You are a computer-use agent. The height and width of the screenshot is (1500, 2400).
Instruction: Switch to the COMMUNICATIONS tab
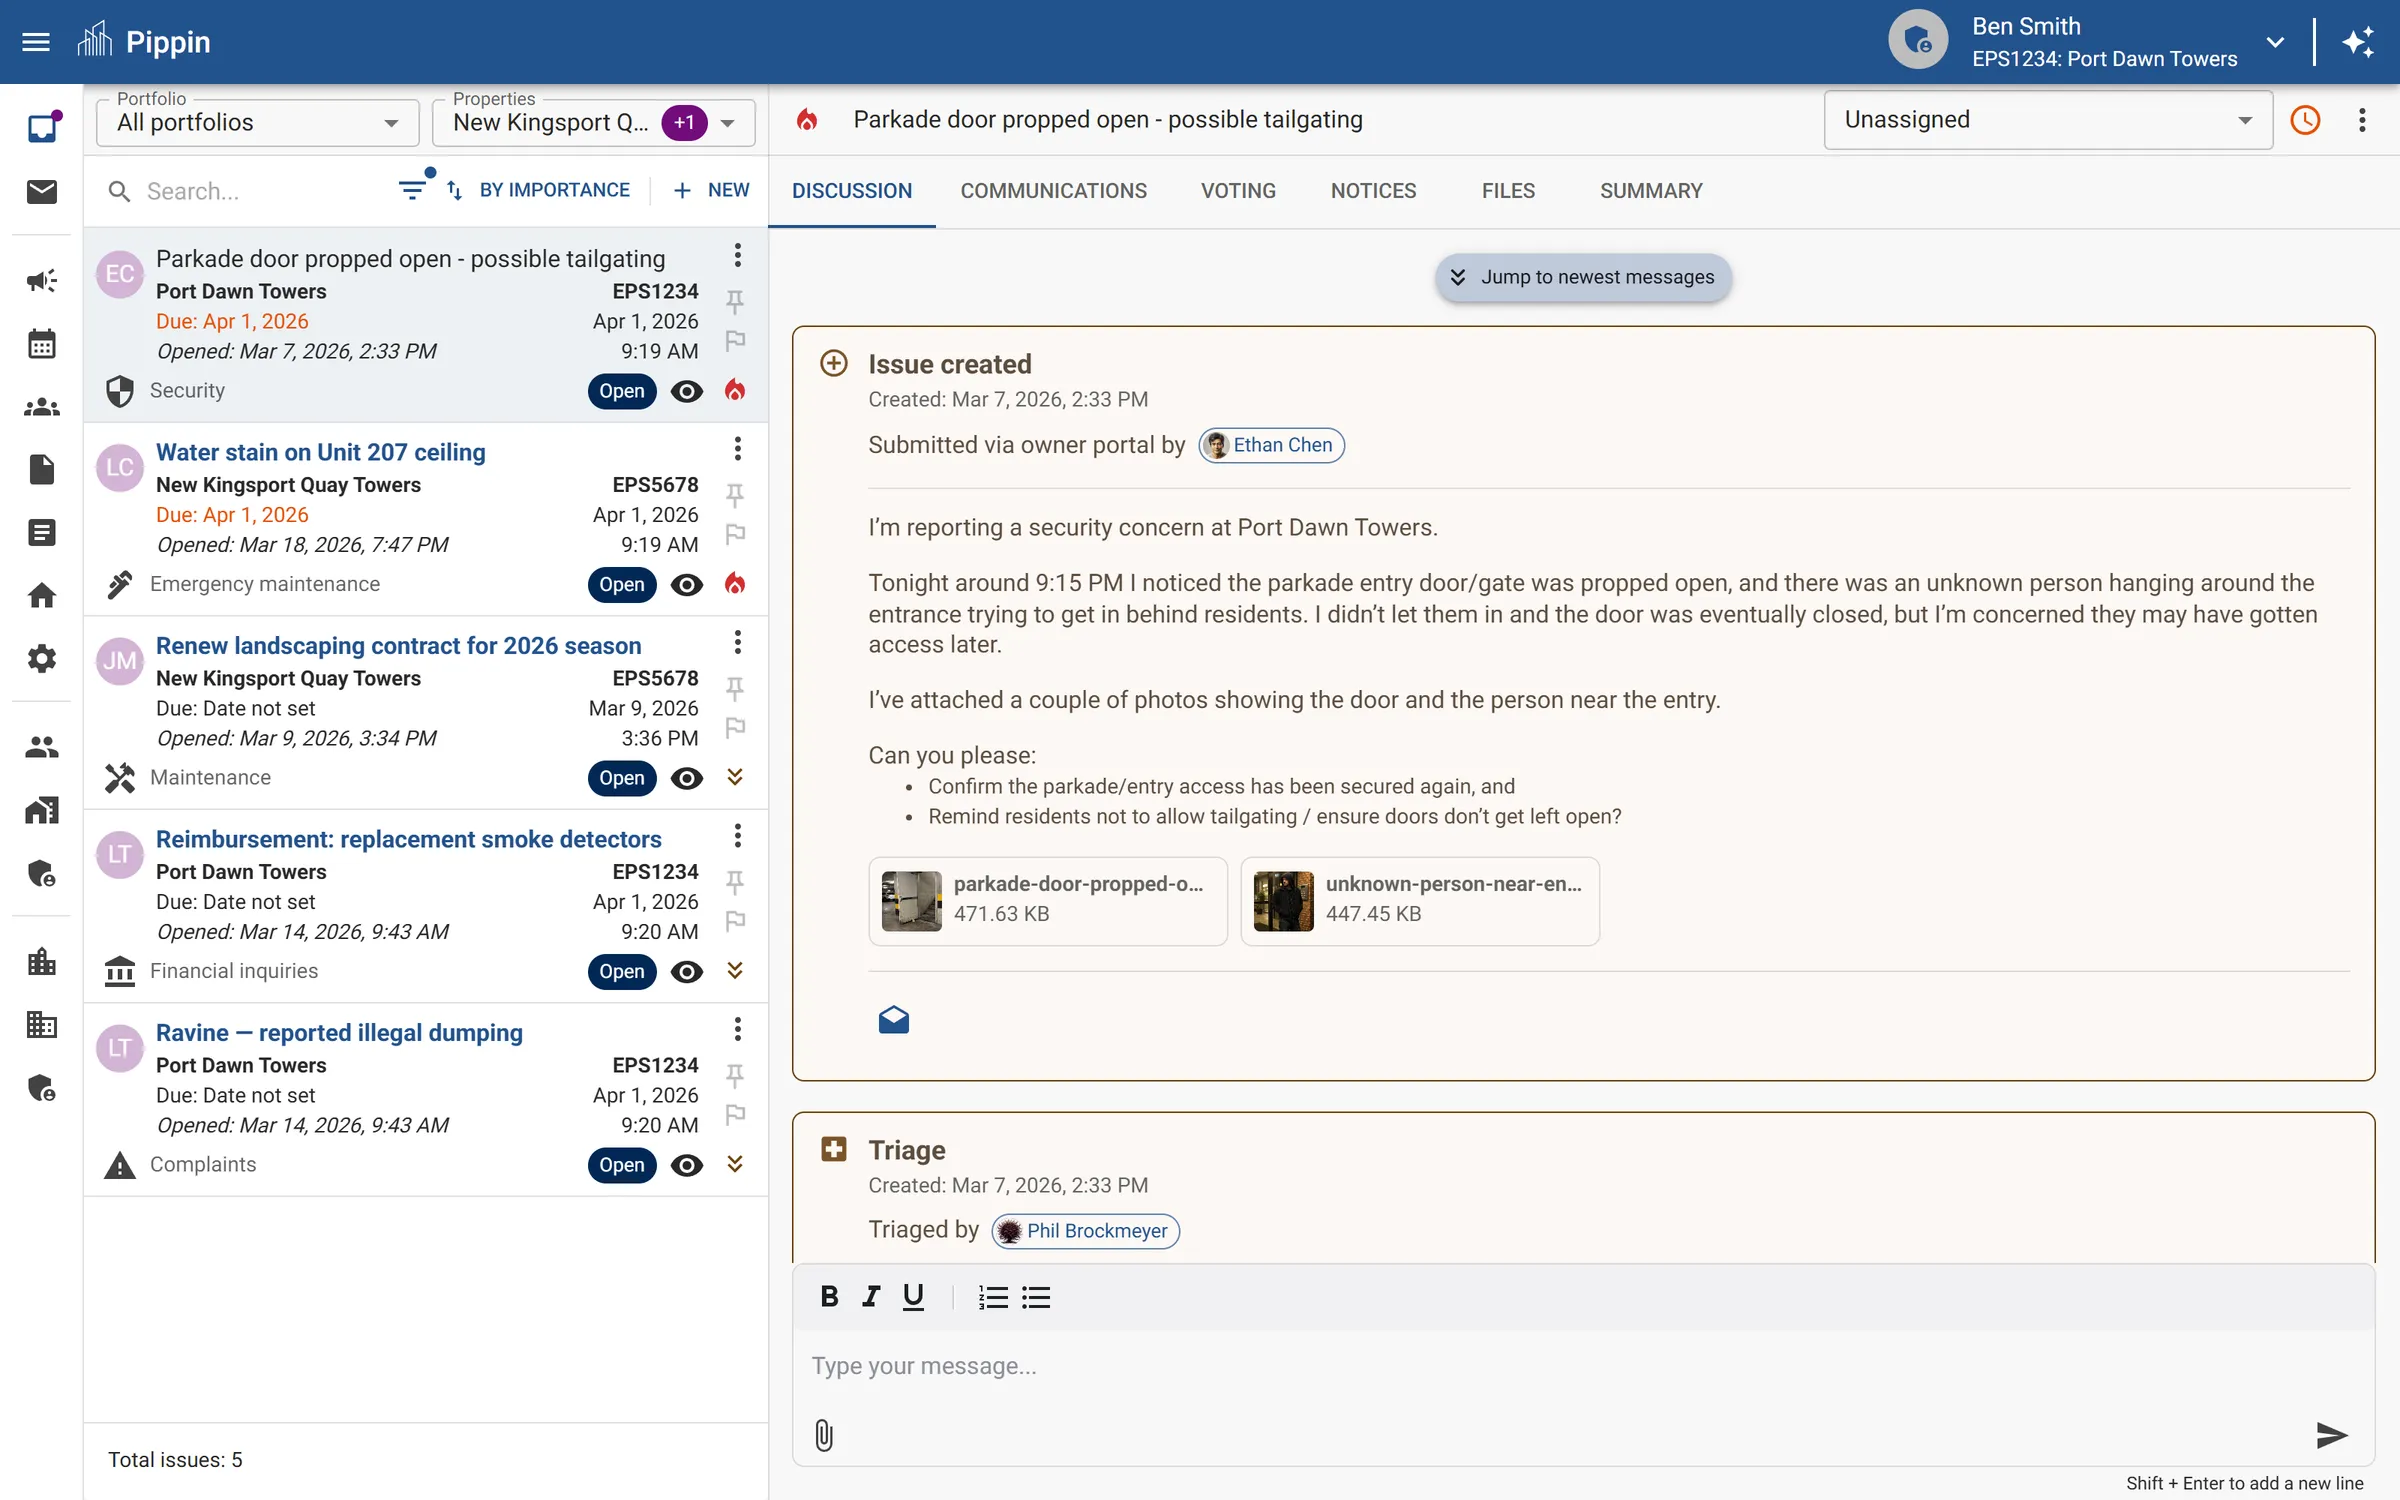coord(1052,191)
